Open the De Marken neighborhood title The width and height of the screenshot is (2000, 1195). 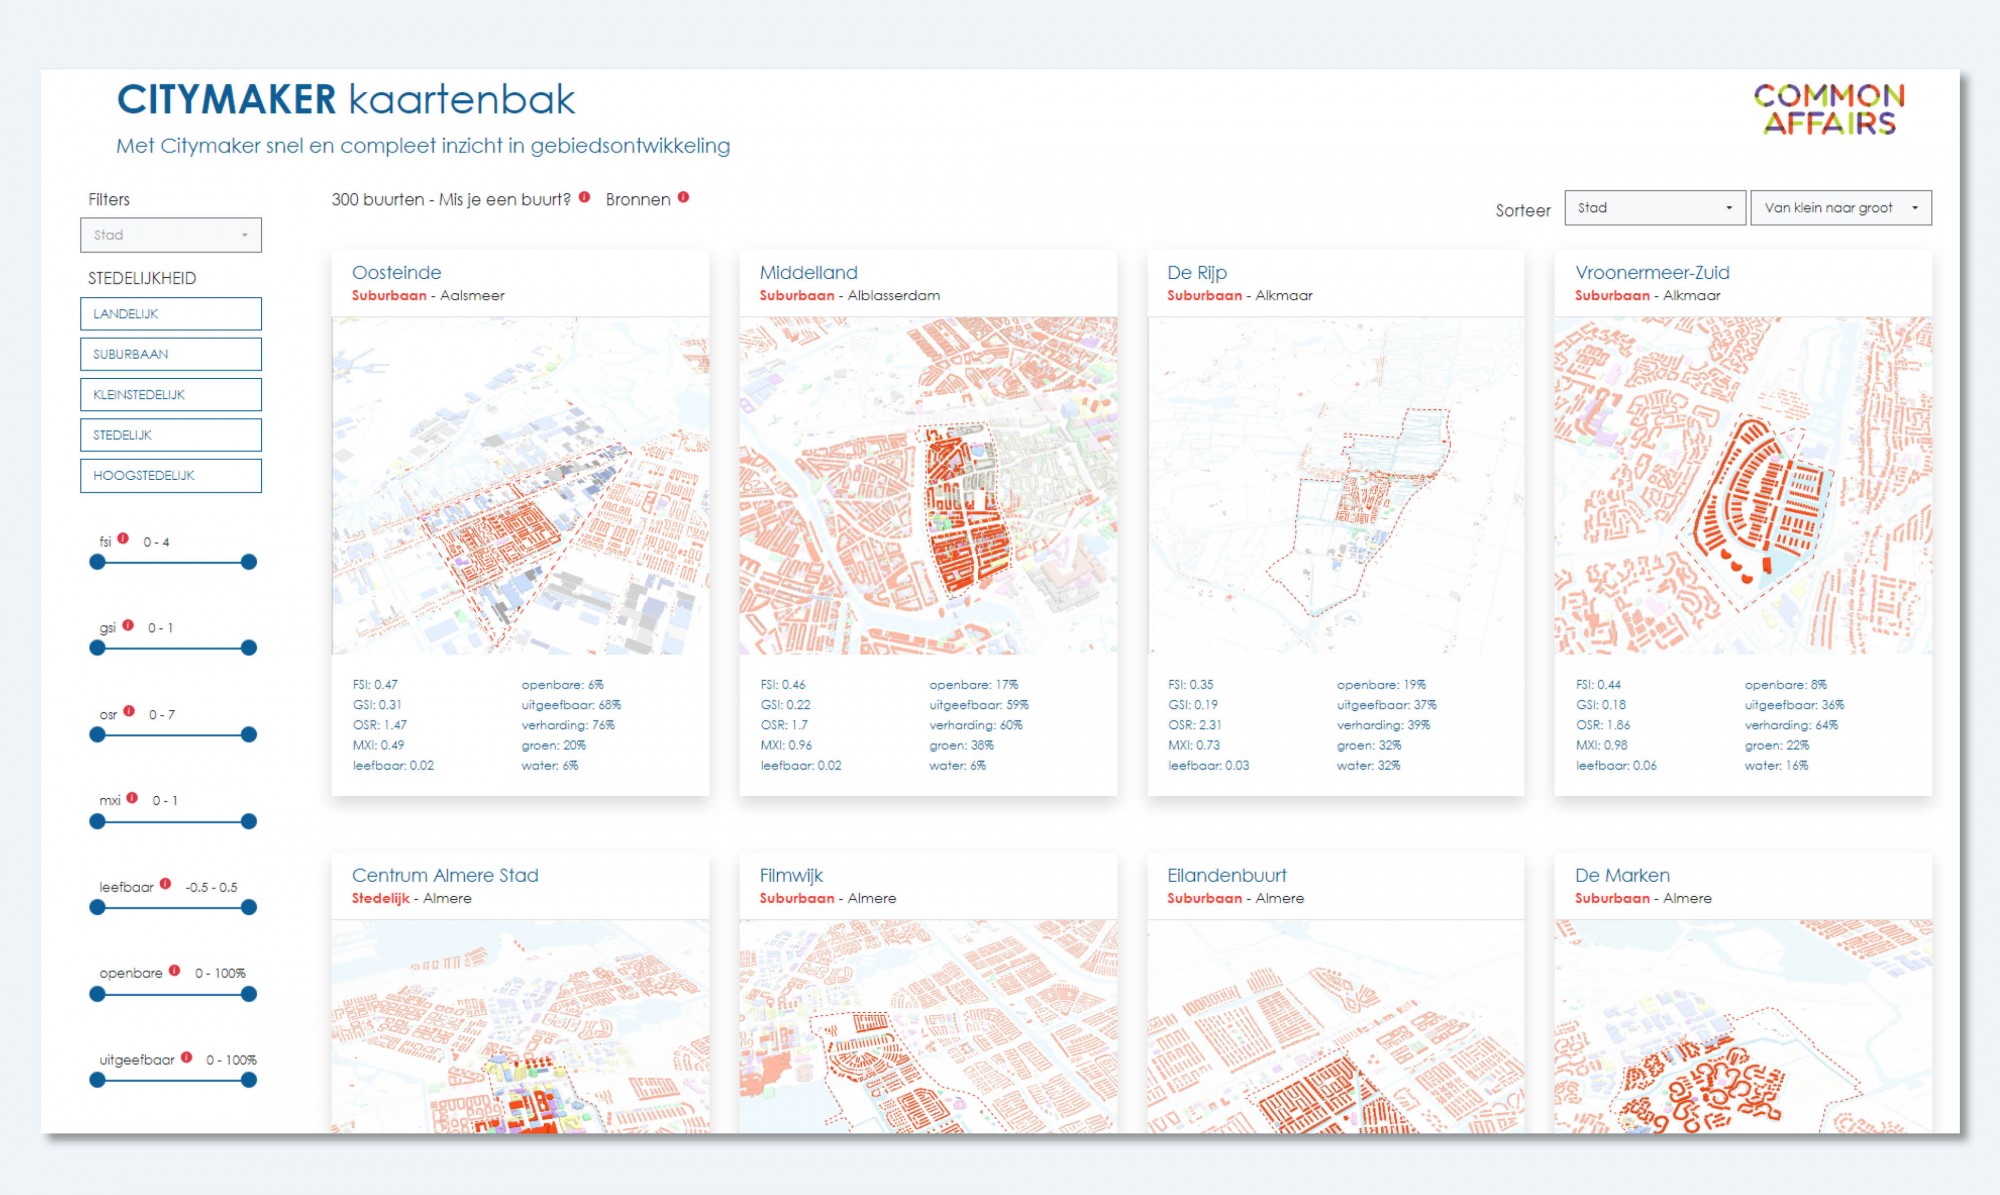[1622, 875]
